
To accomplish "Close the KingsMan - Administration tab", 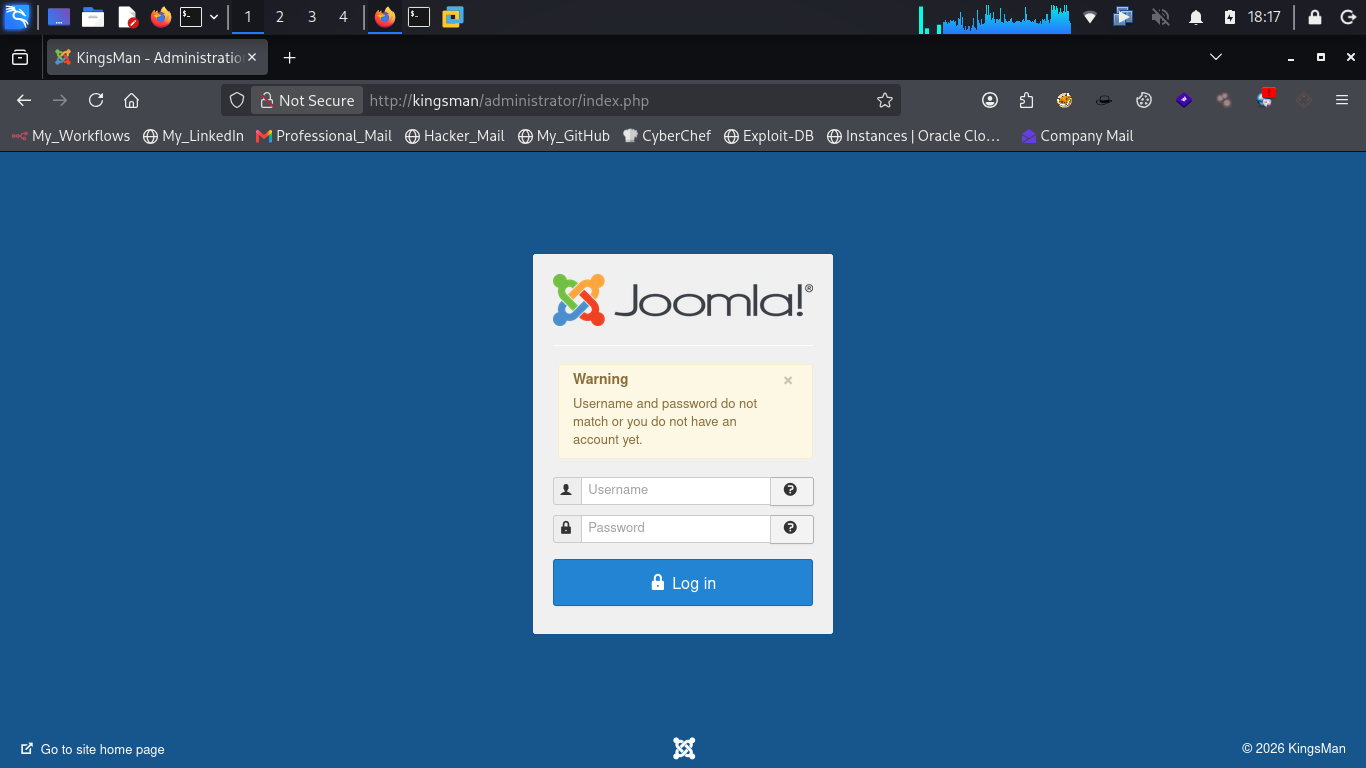I will [252, 58].
